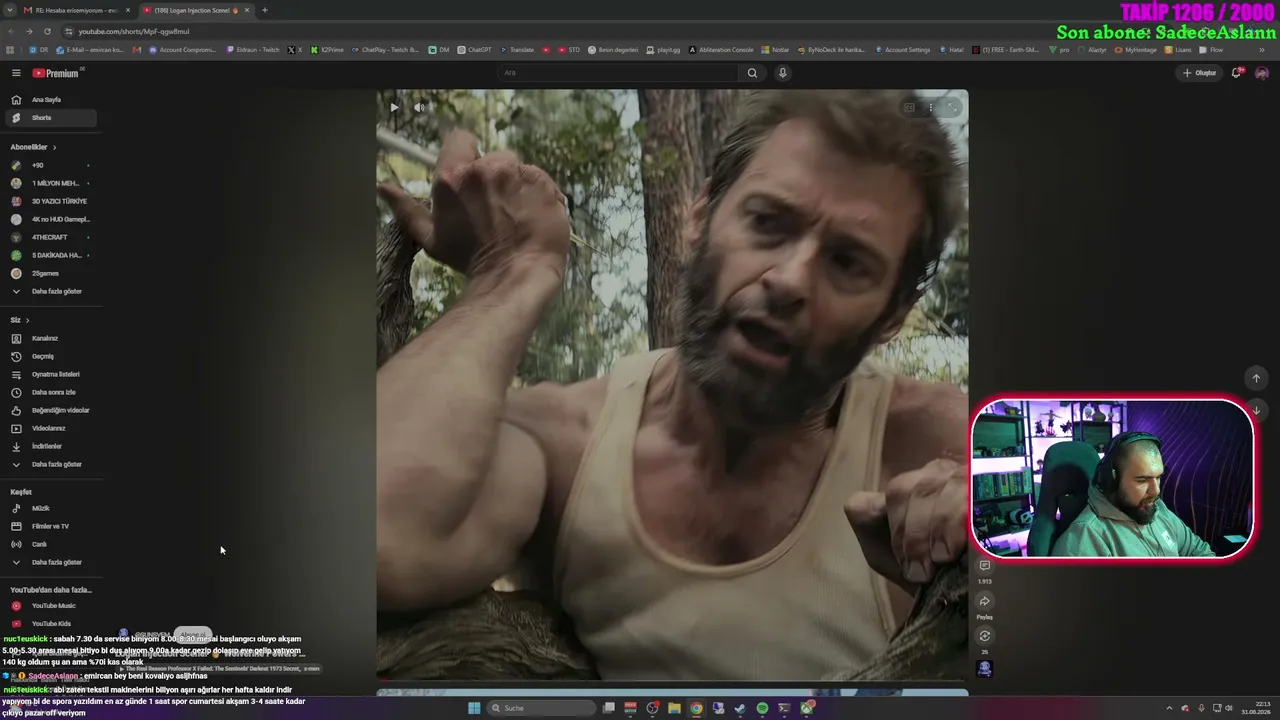Viewport: 1280px width, 720px height.
Task: Open Chrome from the taskbar
Action: pyautogui.click(x=696, y=708)
